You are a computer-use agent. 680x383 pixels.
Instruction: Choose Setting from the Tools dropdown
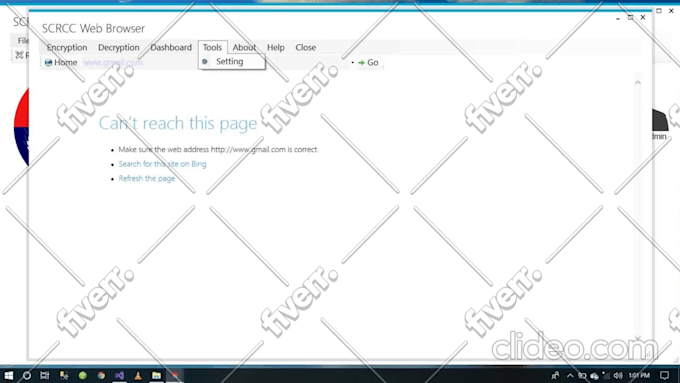(232, 62)
